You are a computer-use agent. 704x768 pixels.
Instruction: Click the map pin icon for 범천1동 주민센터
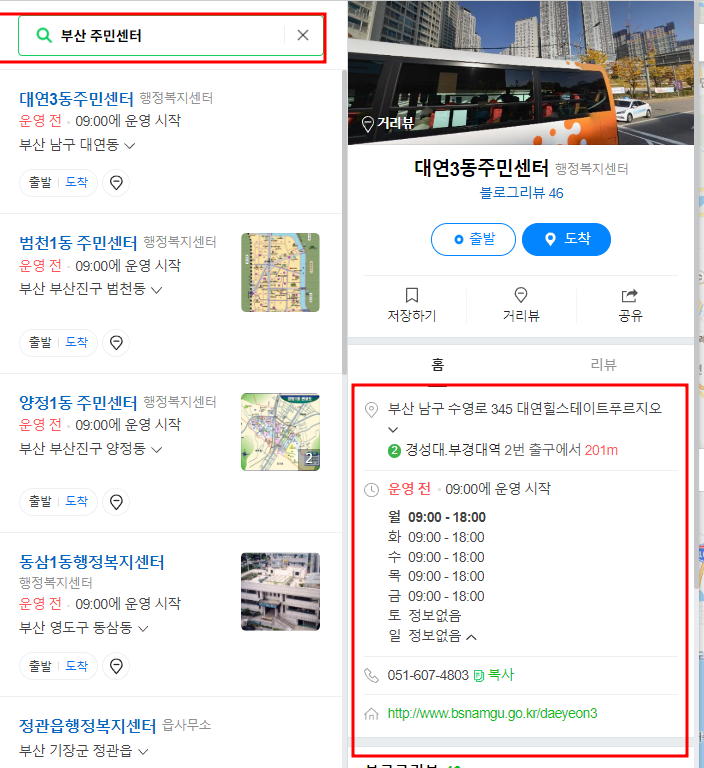[116, 343]
